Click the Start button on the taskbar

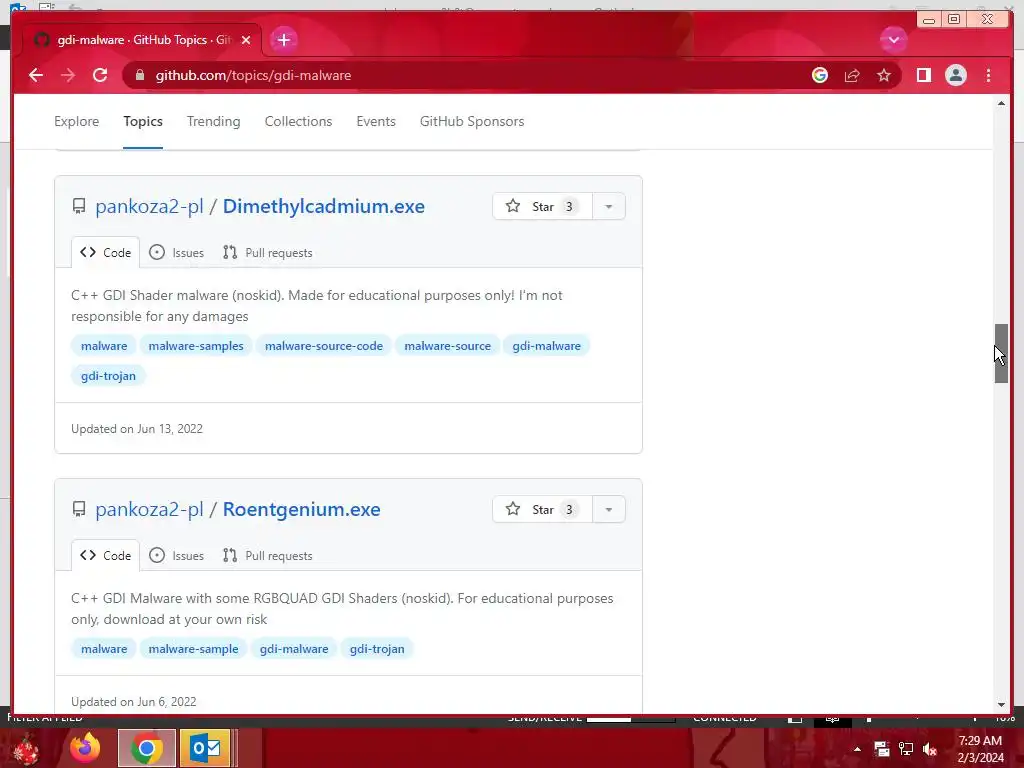click(27, 749)
